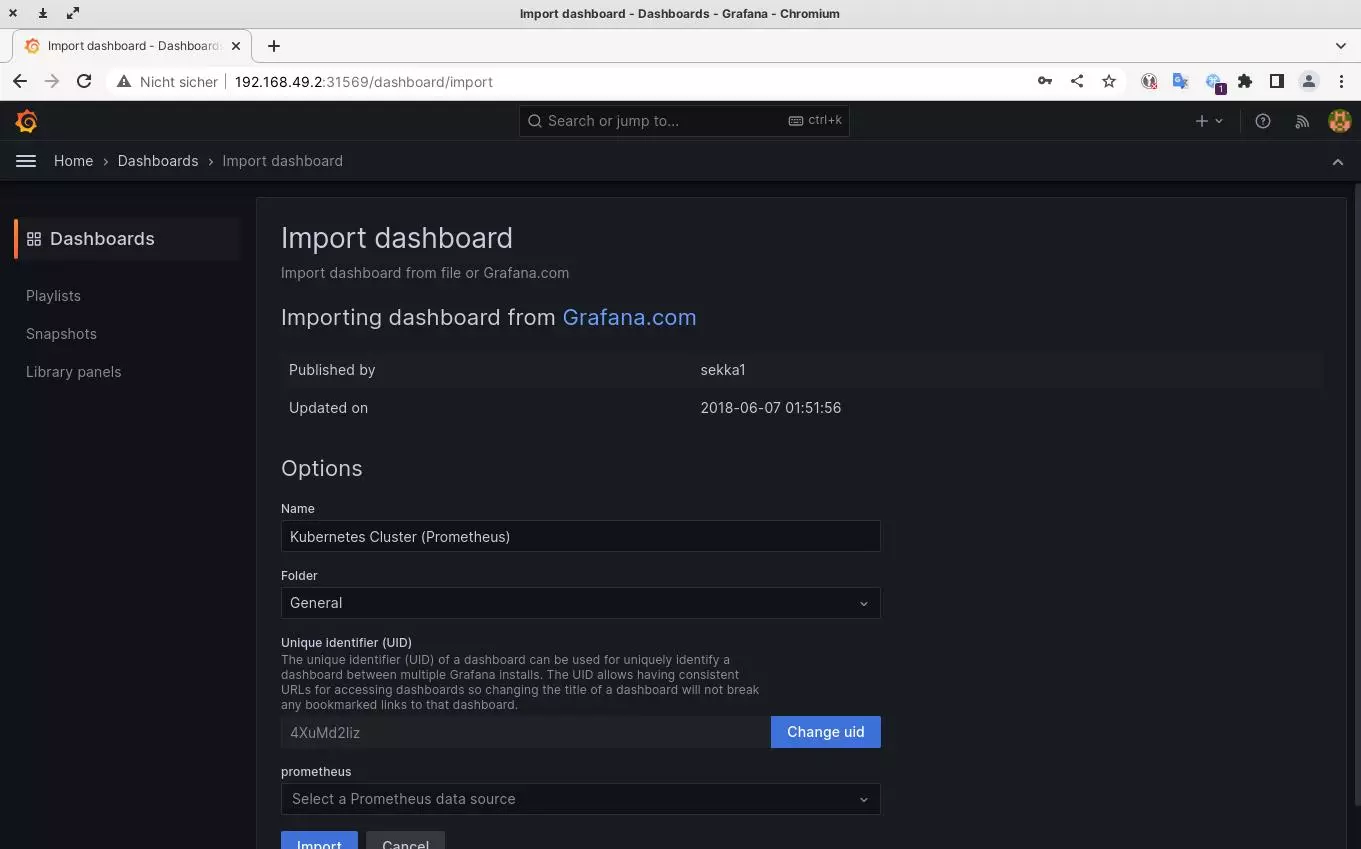This screenshot has width=1361, height=849.
Task: Collapse the top bar with chevron
Action: pos(1337,162)
